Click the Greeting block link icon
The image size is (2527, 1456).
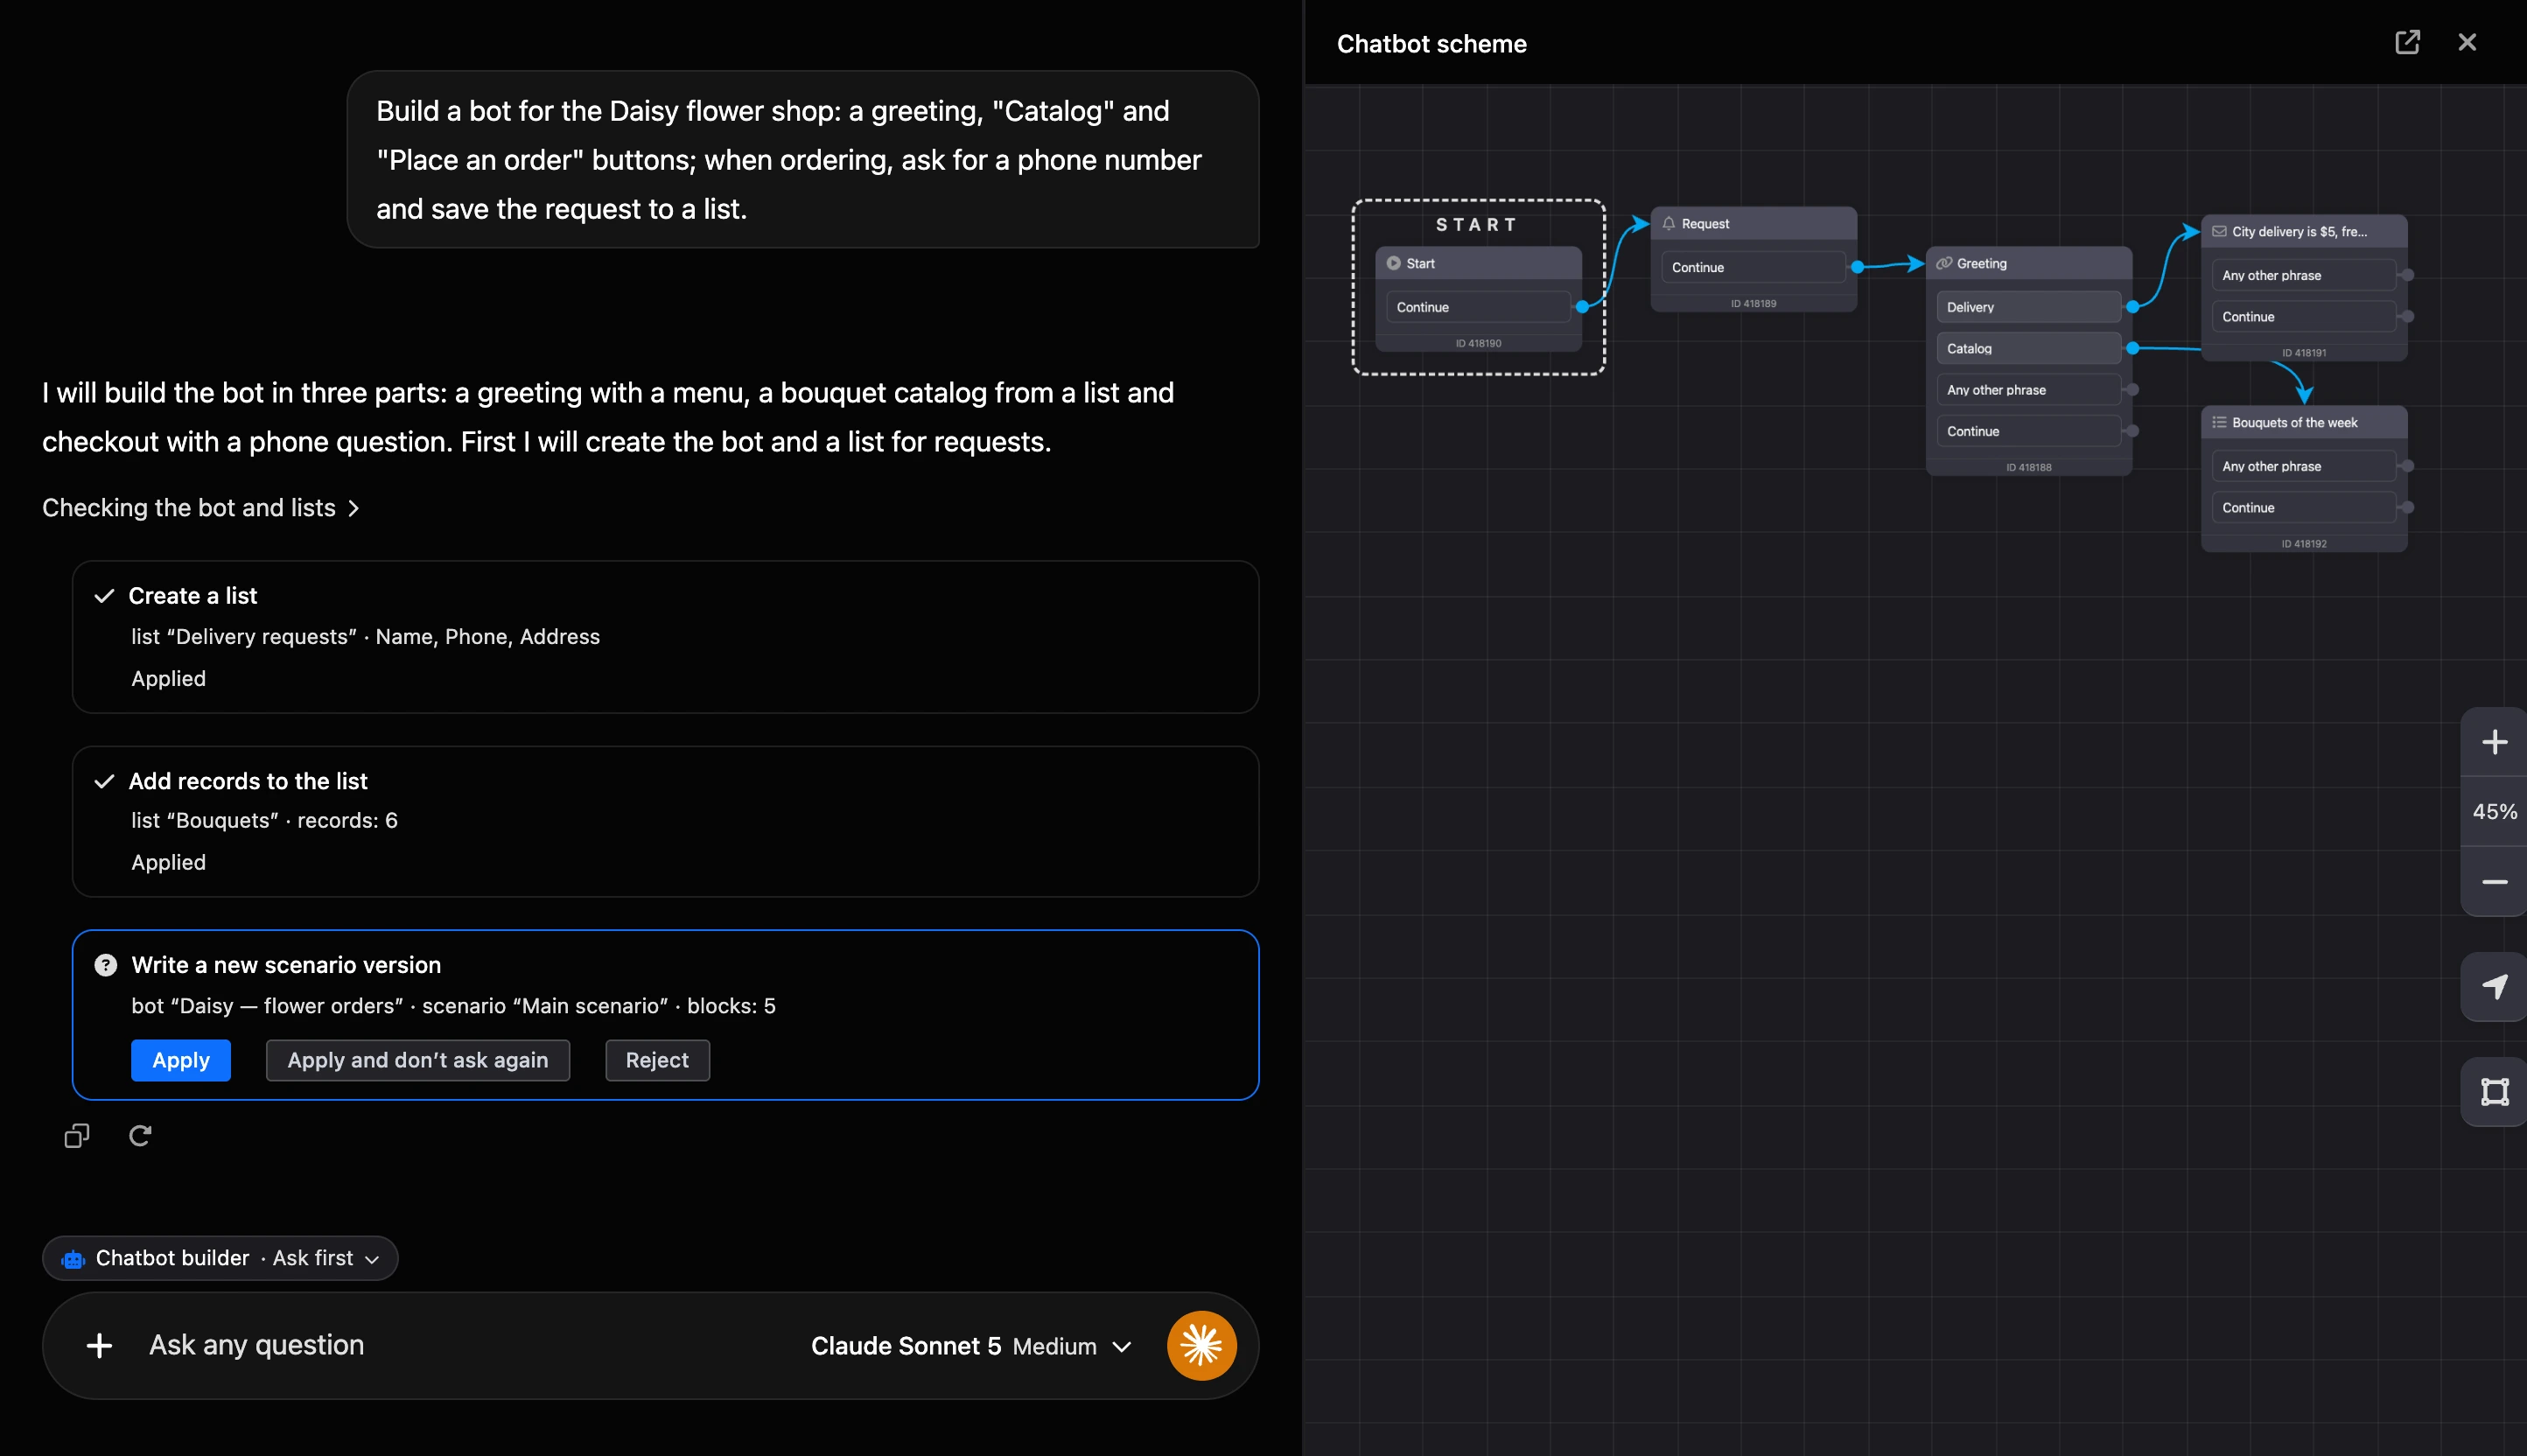point(1943,263)
